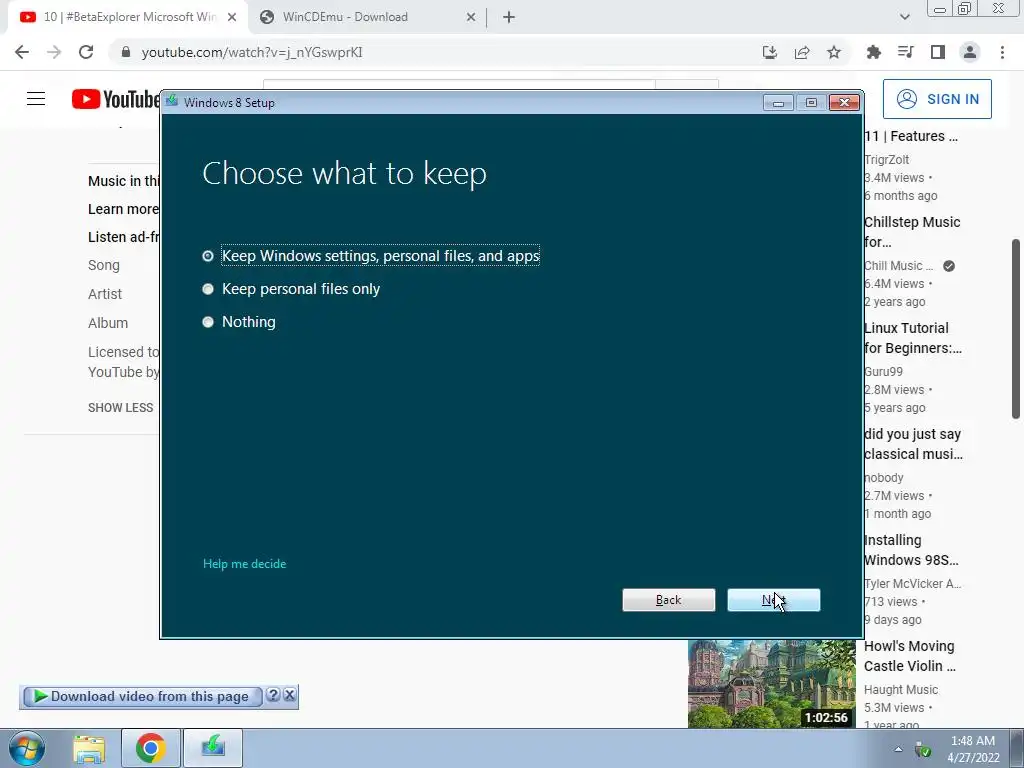Open the Chillstep Music recommended video
The width and height of the screenshot is (1024, 768).
point(912,232)
